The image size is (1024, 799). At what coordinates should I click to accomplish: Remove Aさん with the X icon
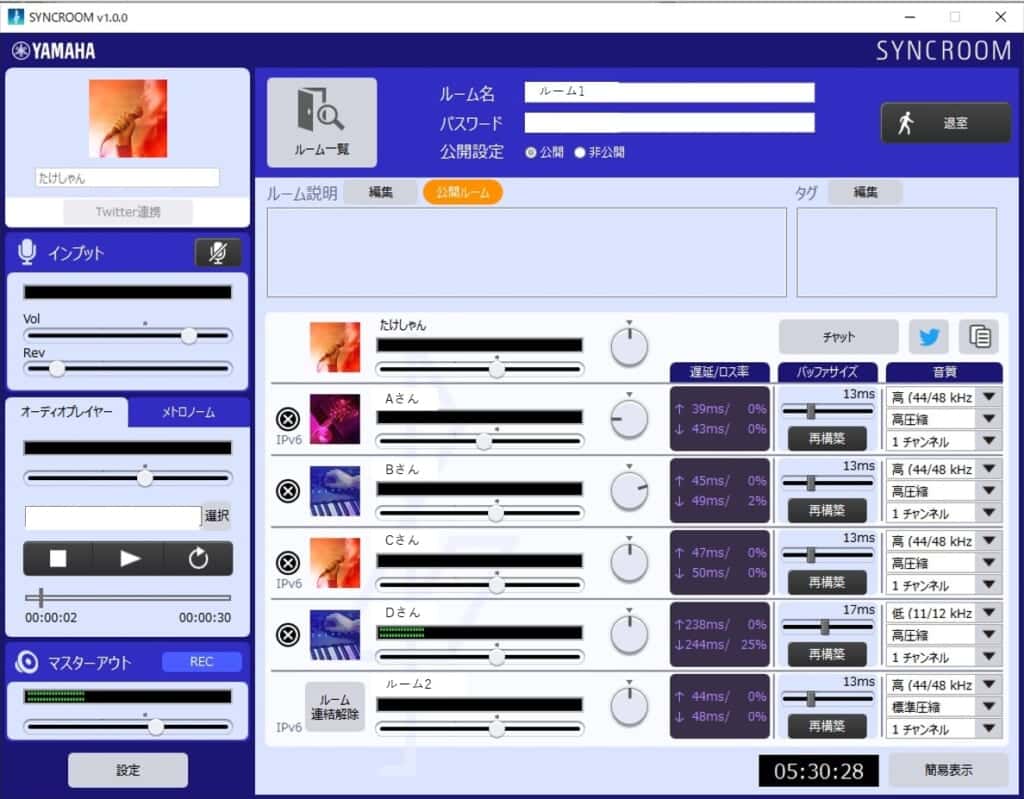point(288,419)
